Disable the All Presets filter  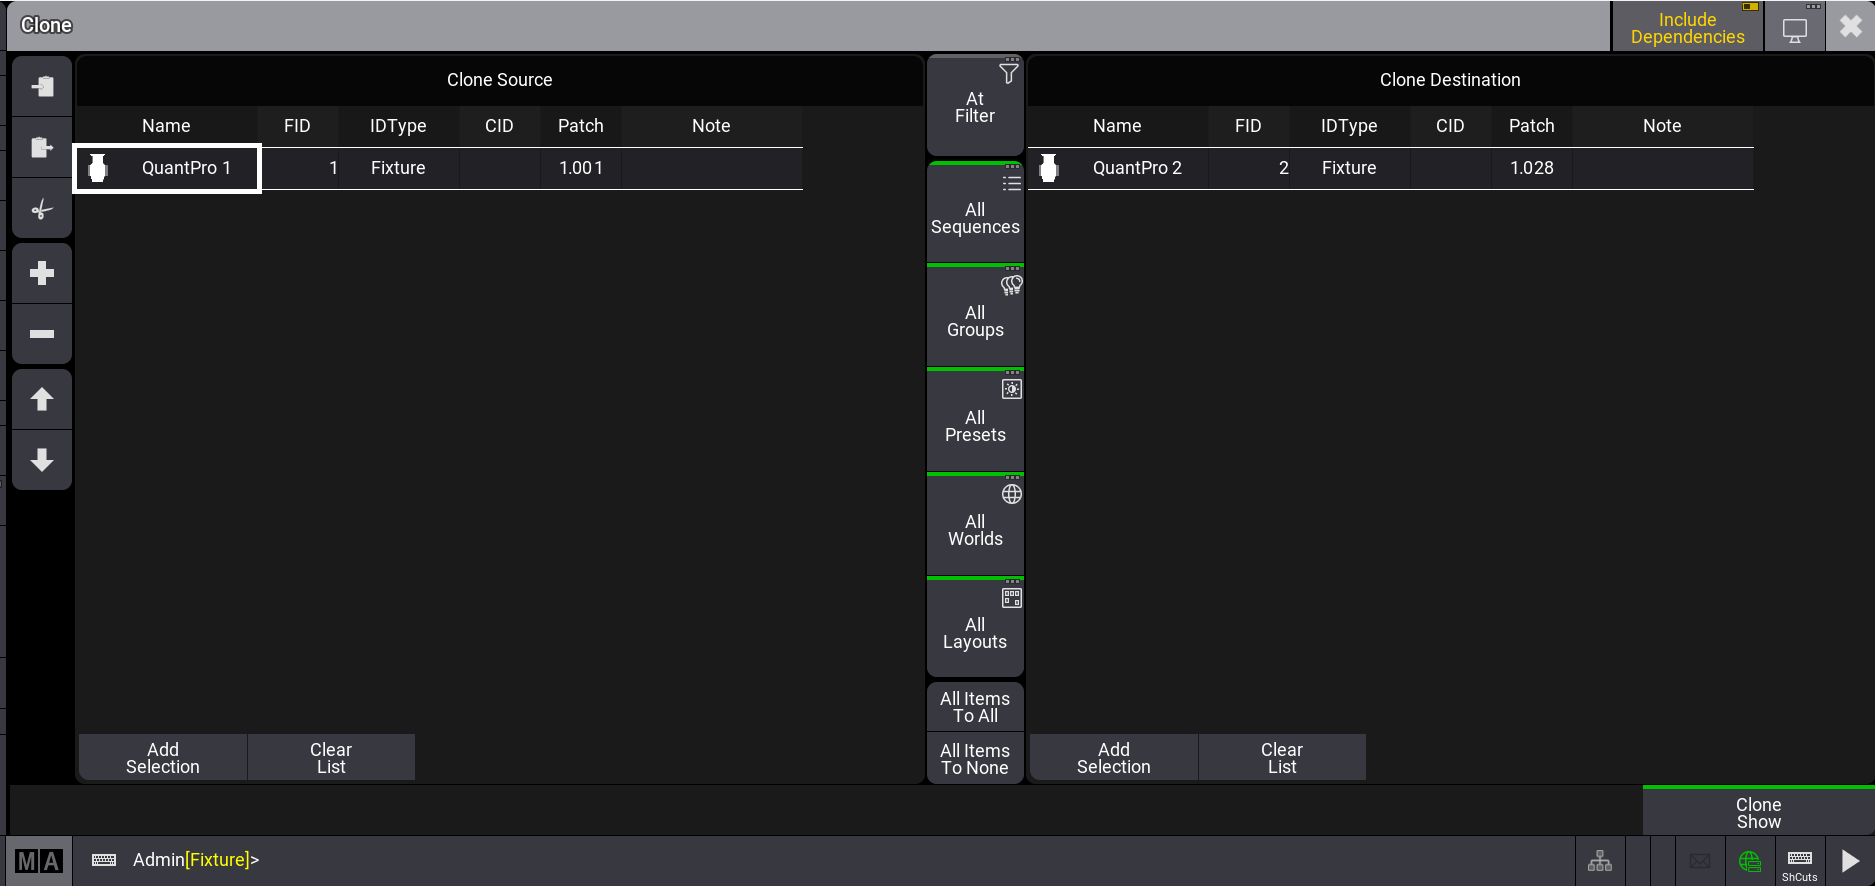975,423
